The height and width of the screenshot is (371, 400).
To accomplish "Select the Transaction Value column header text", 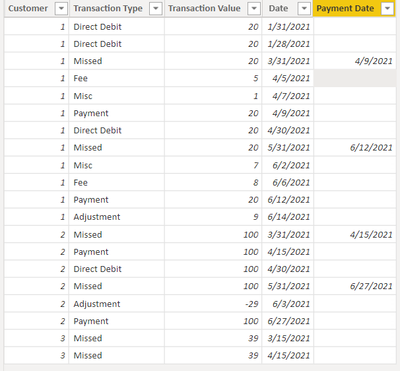I will [x=204, y=9].
